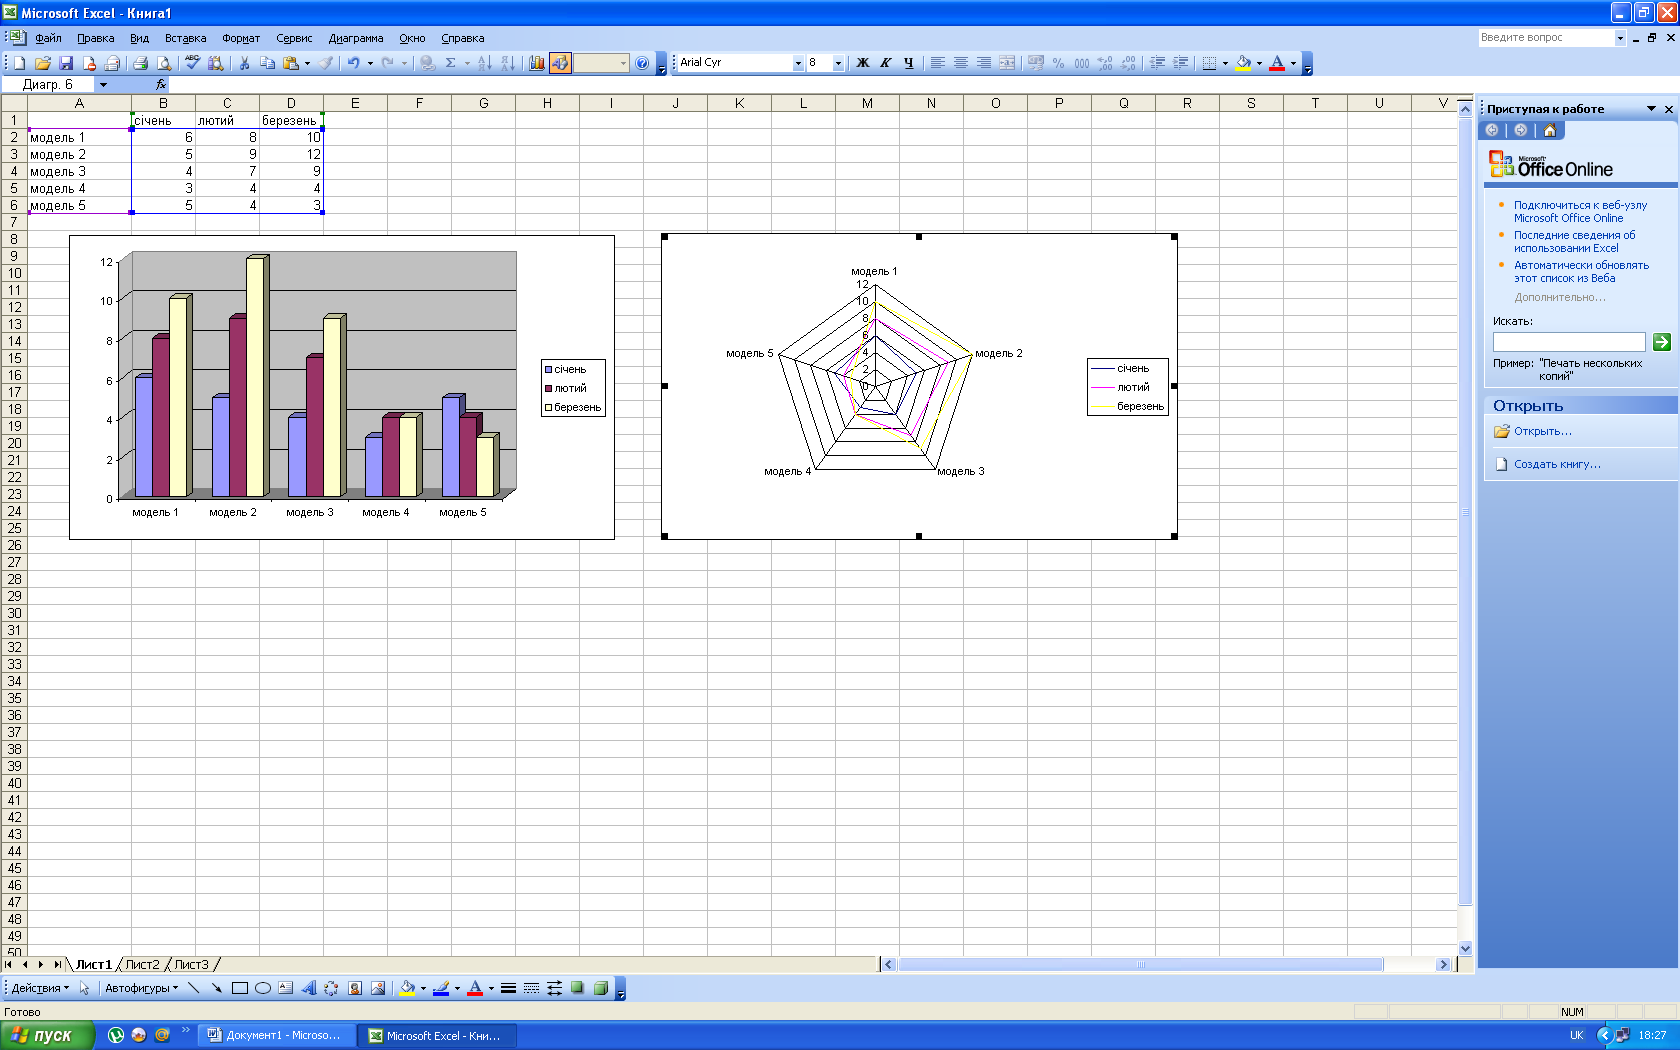Click the formatting toolbar Font Color swatch
The image size is (1680, 1050).
coord(1277,63)
